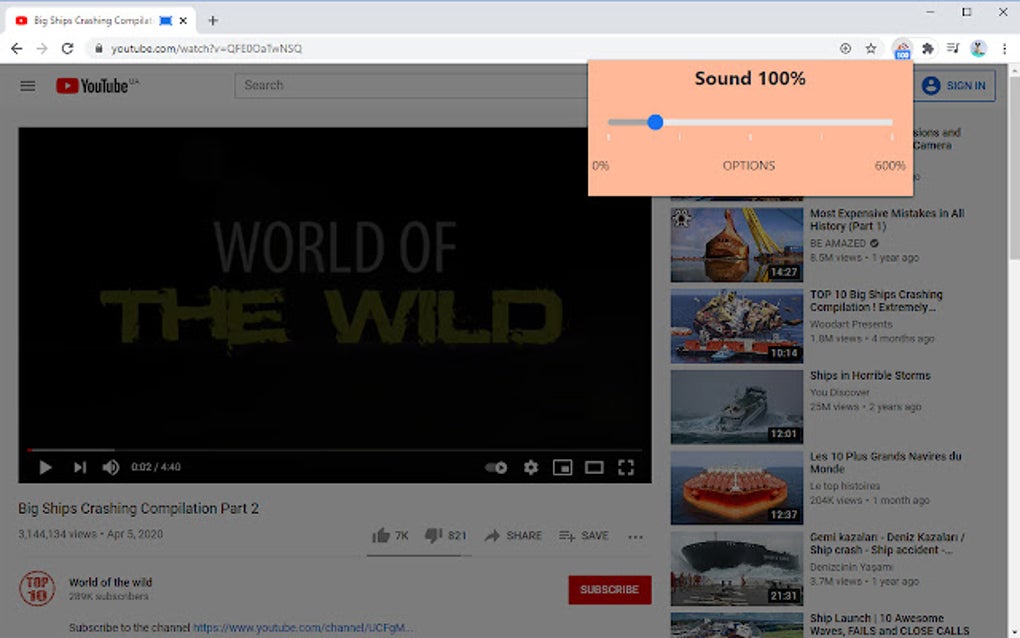The image size is (1020, 638).
Task: Reload the current page
Action: click(68, 48)
